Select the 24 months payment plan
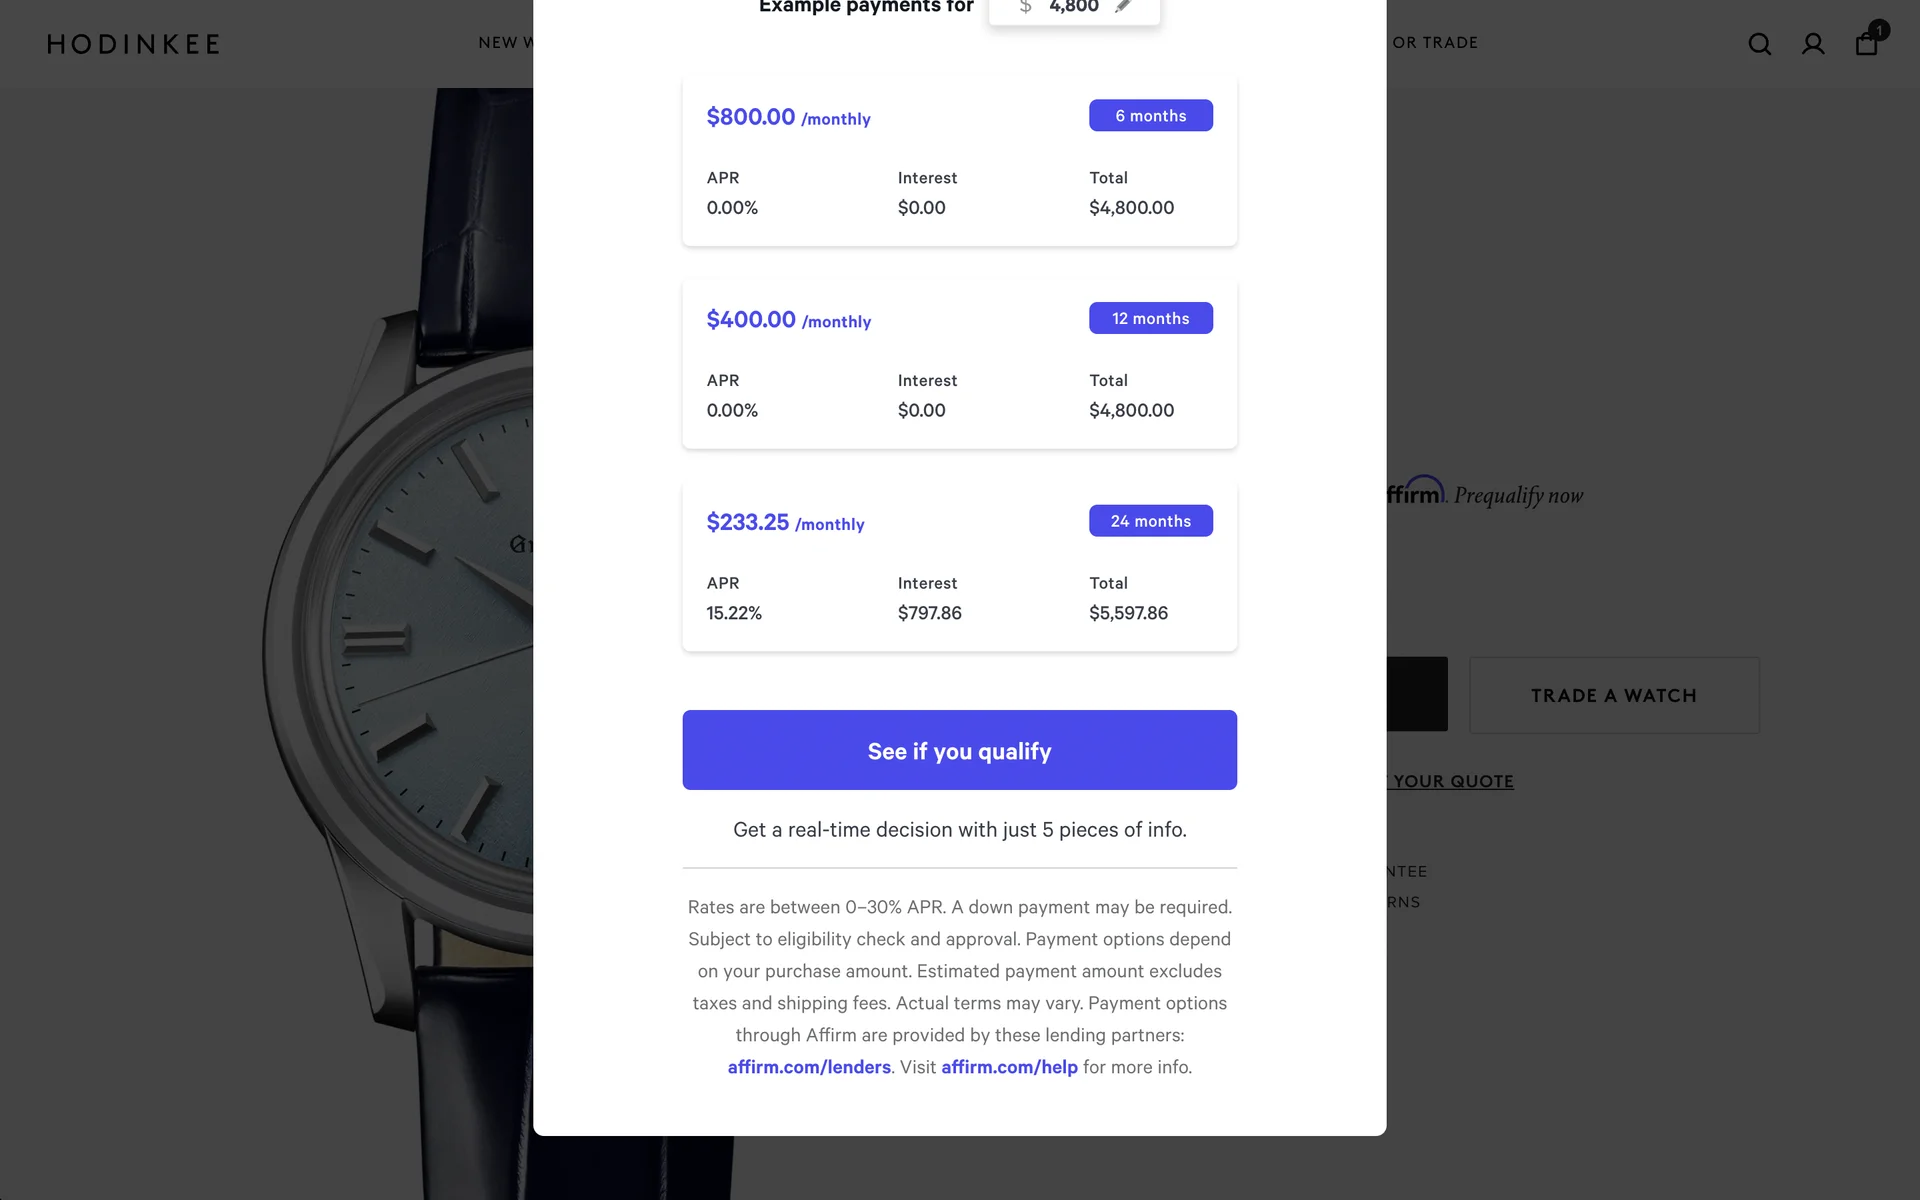This screenshot has width=1920, height=1200. (1150, 521)
